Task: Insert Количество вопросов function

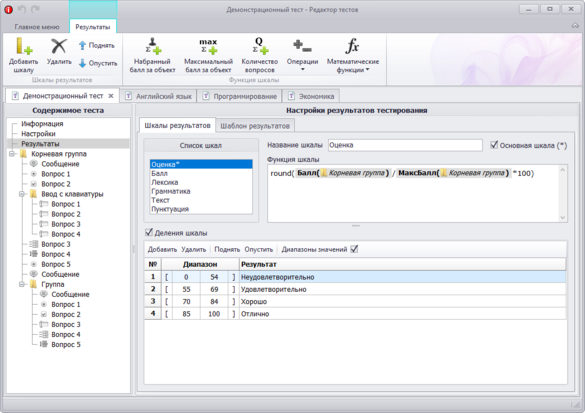Action: pos(260,55)
